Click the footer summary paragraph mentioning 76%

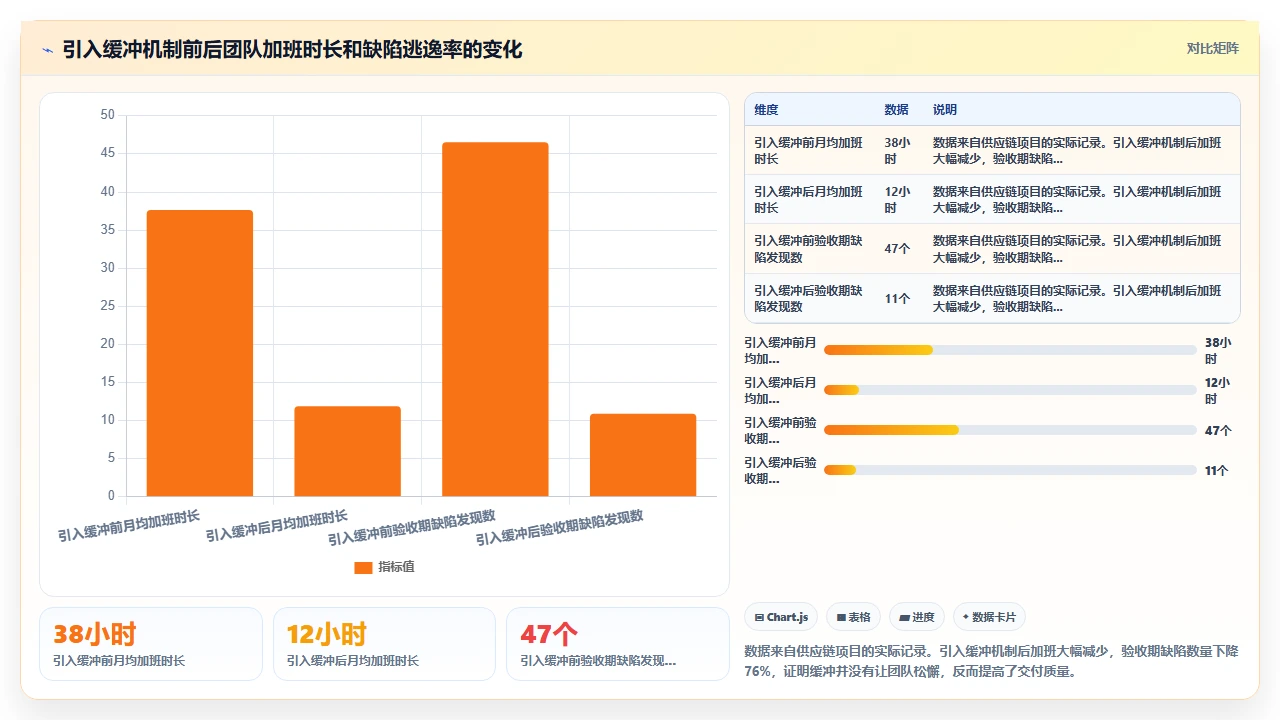click(x=992, y=661)
